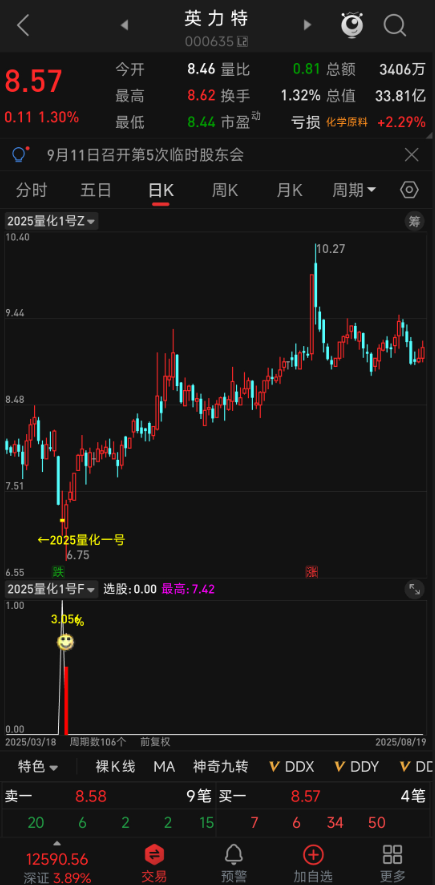Tap the current price 8.57 header
The height and width of the screenshot is (885, 435).
point(34,82)
